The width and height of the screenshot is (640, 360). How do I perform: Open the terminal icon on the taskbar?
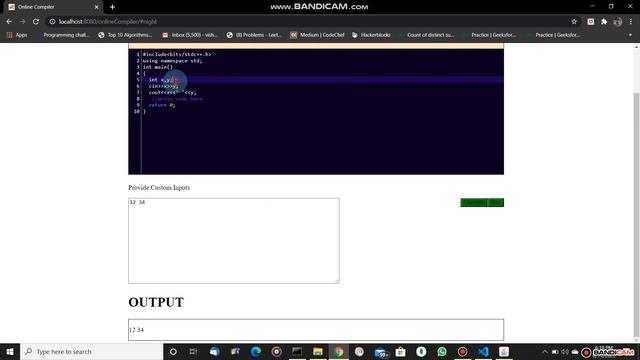pos(297,351)
